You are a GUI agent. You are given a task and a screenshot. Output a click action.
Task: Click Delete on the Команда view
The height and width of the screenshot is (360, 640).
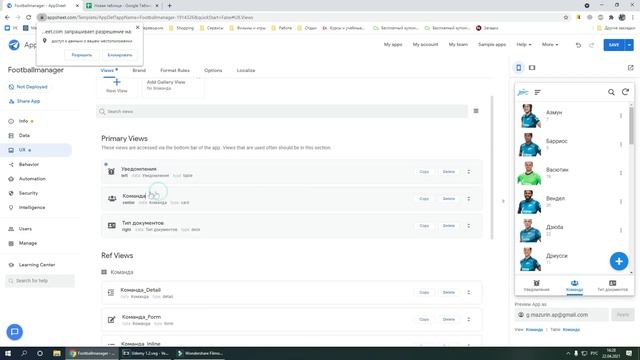pos(449,199)
